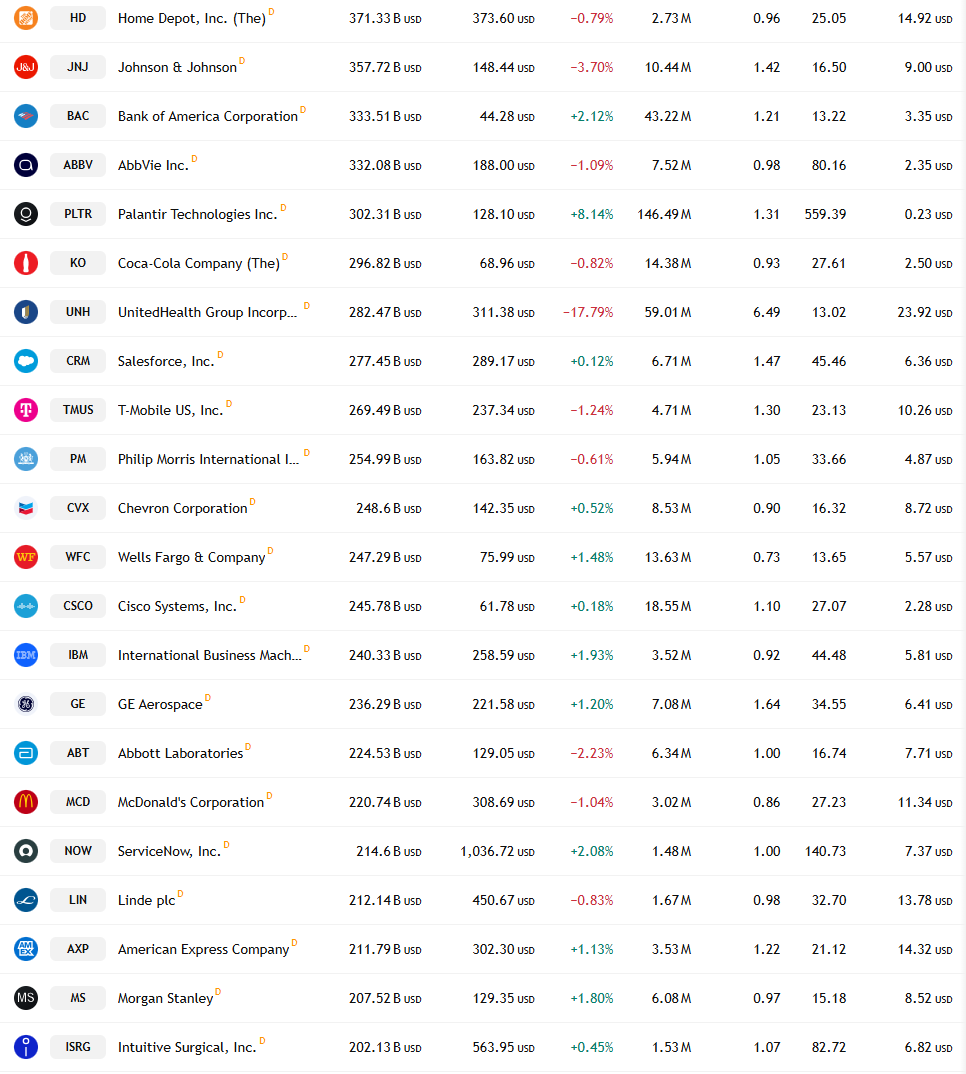Image resolution: width=966 pixels, height=1074 pixels.
Task: Open McDonald's Corporation link
Action: tap(190, 802)
